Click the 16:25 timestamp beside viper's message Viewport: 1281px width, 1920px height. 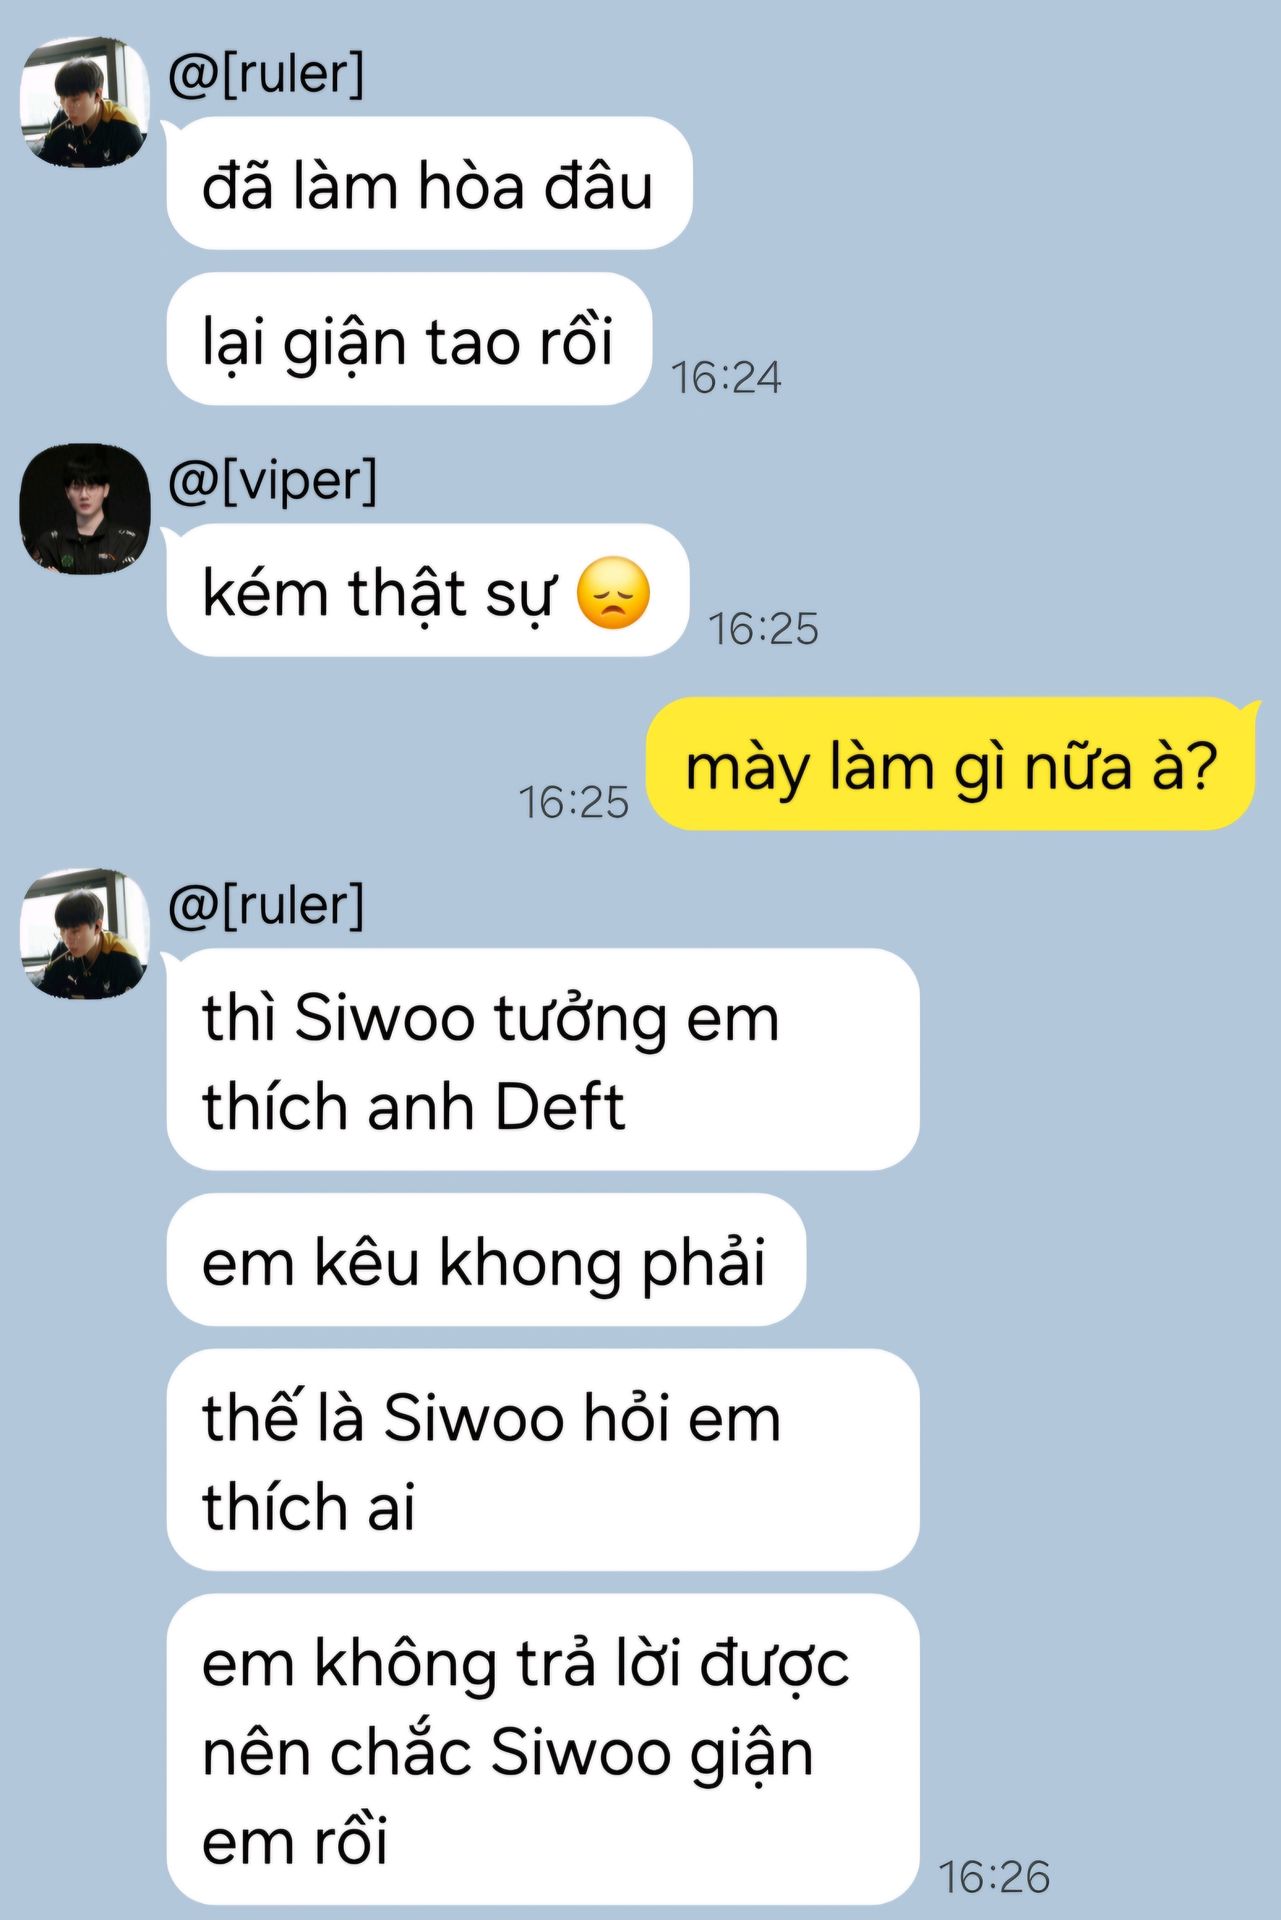[763, 629]
